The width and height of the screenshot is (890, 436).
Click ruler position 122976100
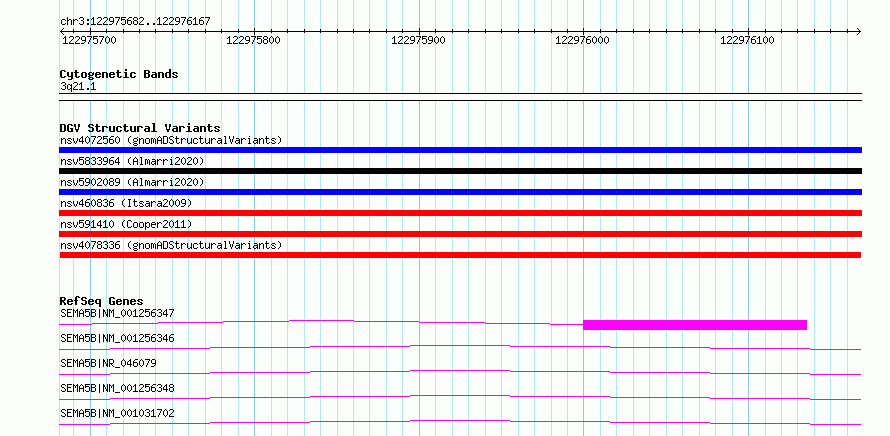pyautogui.click(x=747, y=41)
